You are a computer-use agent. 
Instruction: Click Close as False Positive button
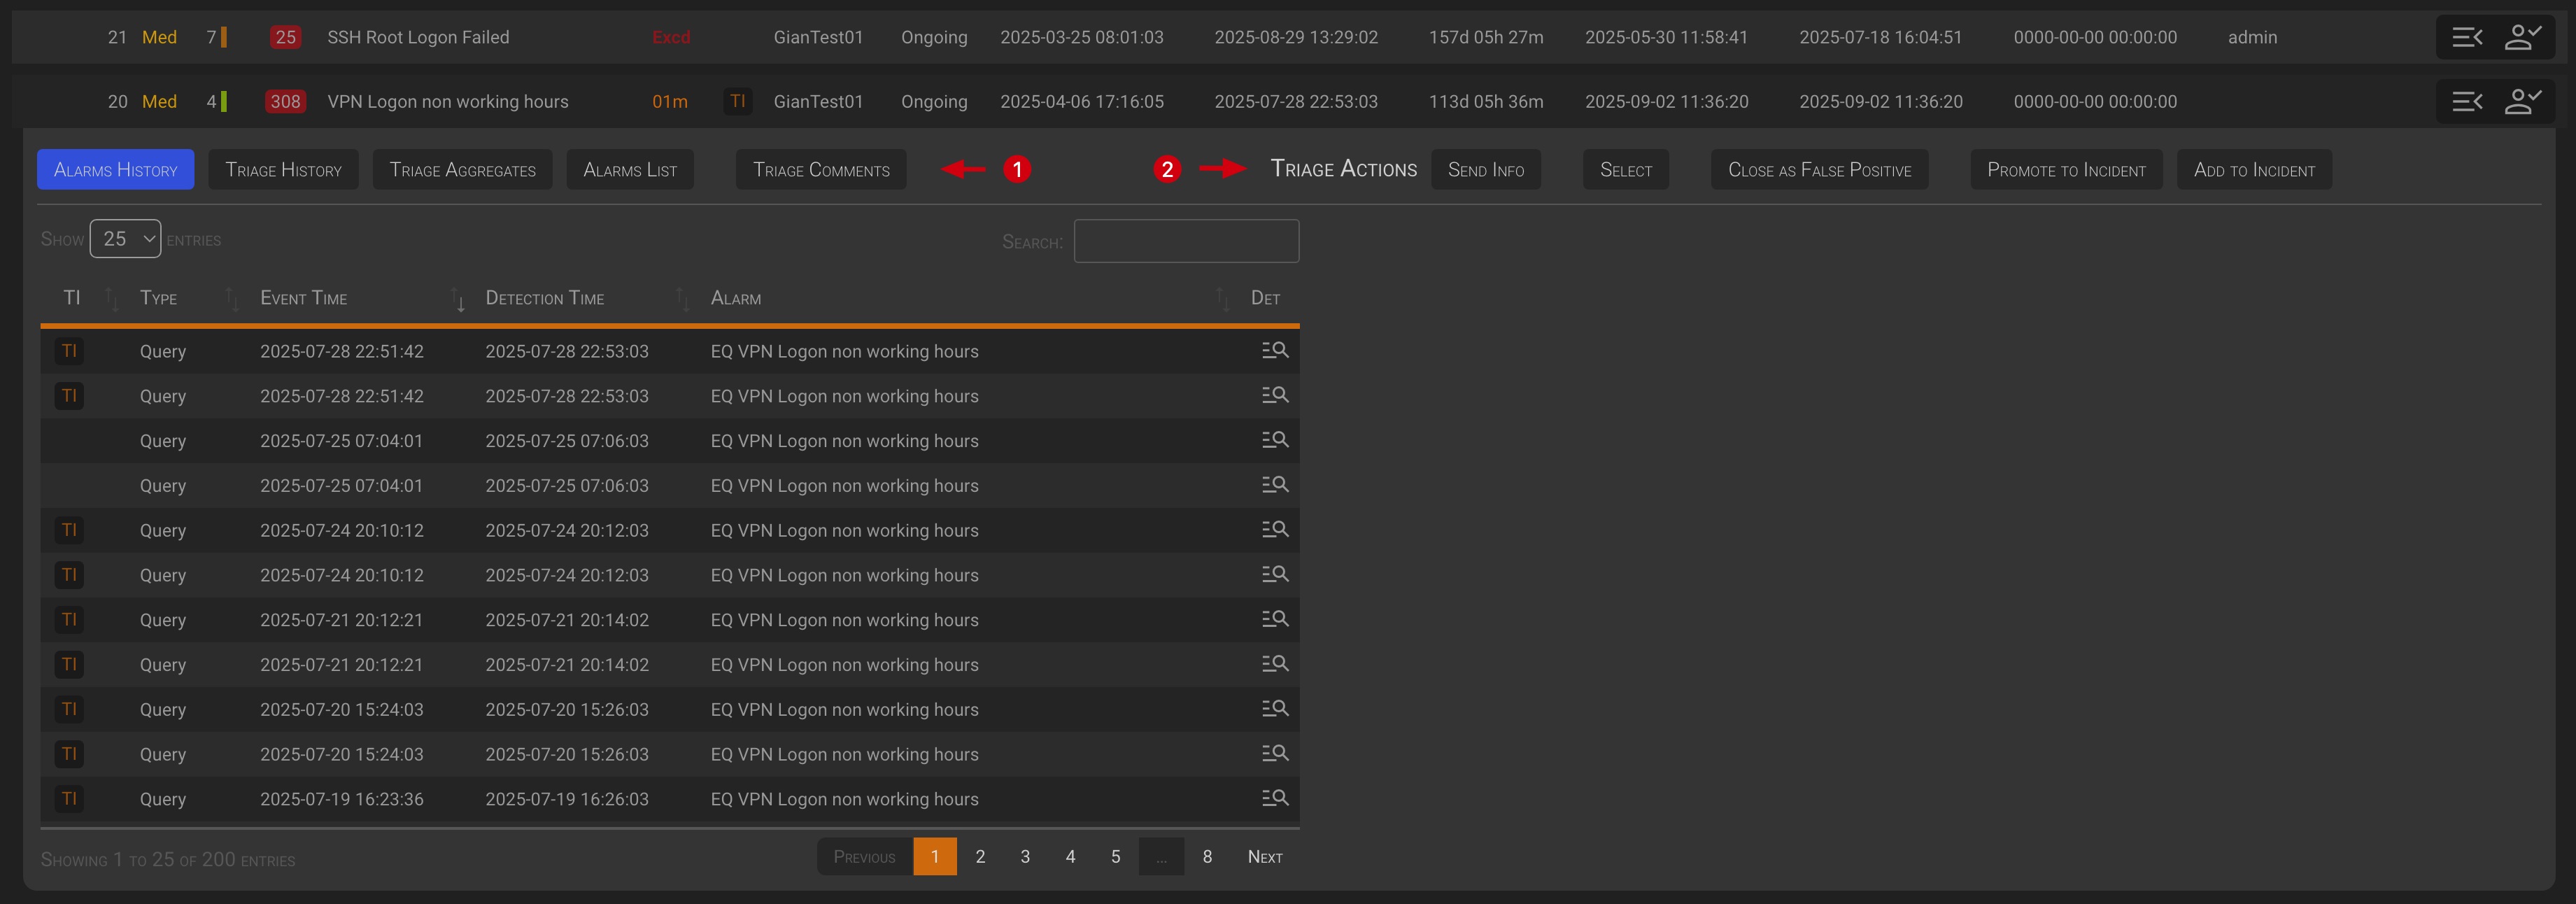(1818, 170)
